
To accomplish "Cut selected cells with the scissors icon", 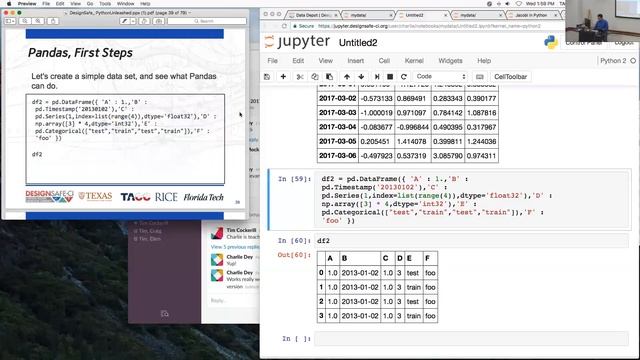I will click(x=300, y=77).
